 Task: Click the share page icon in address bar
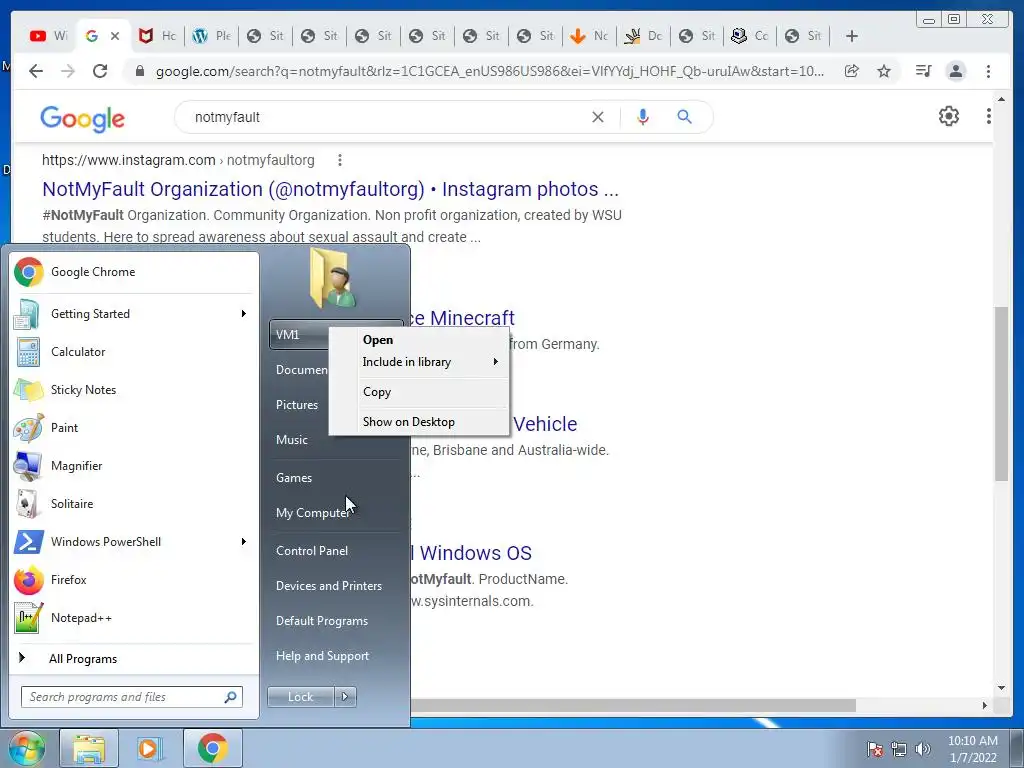pyautogui.click(x=852, y=71)
